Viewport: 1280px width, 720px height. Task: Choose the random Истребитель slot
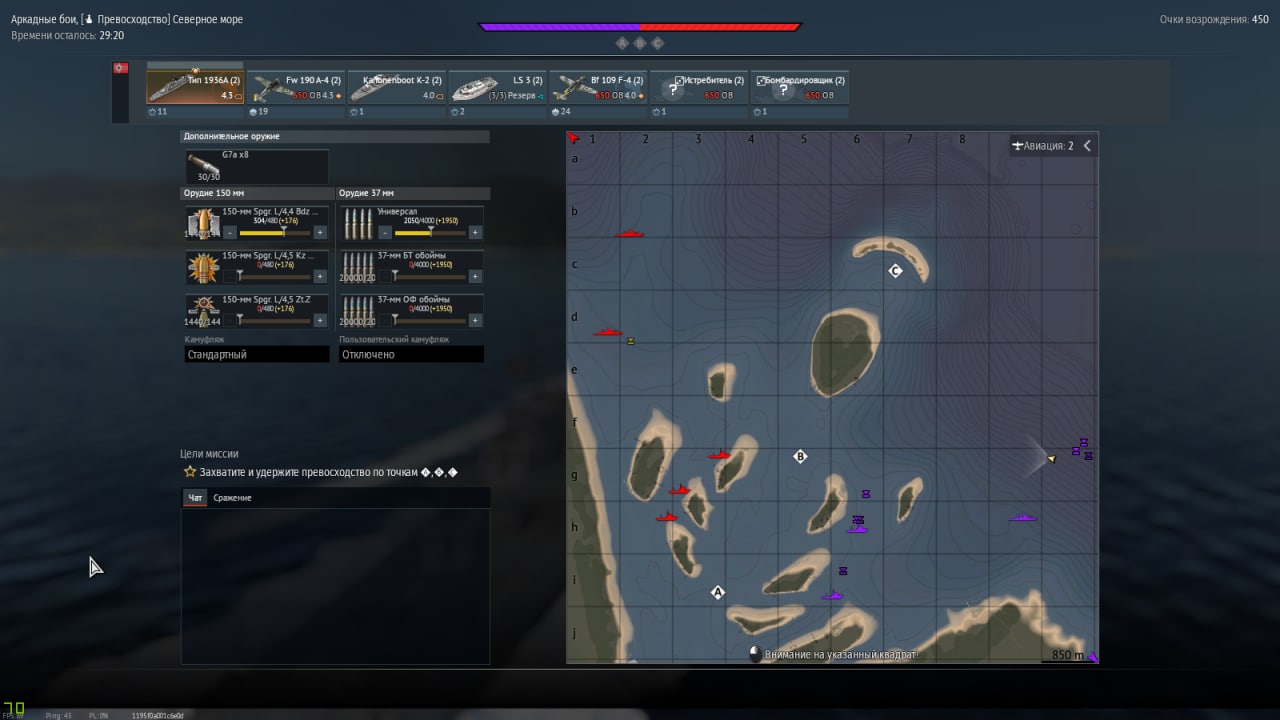(x=699, y=87)
